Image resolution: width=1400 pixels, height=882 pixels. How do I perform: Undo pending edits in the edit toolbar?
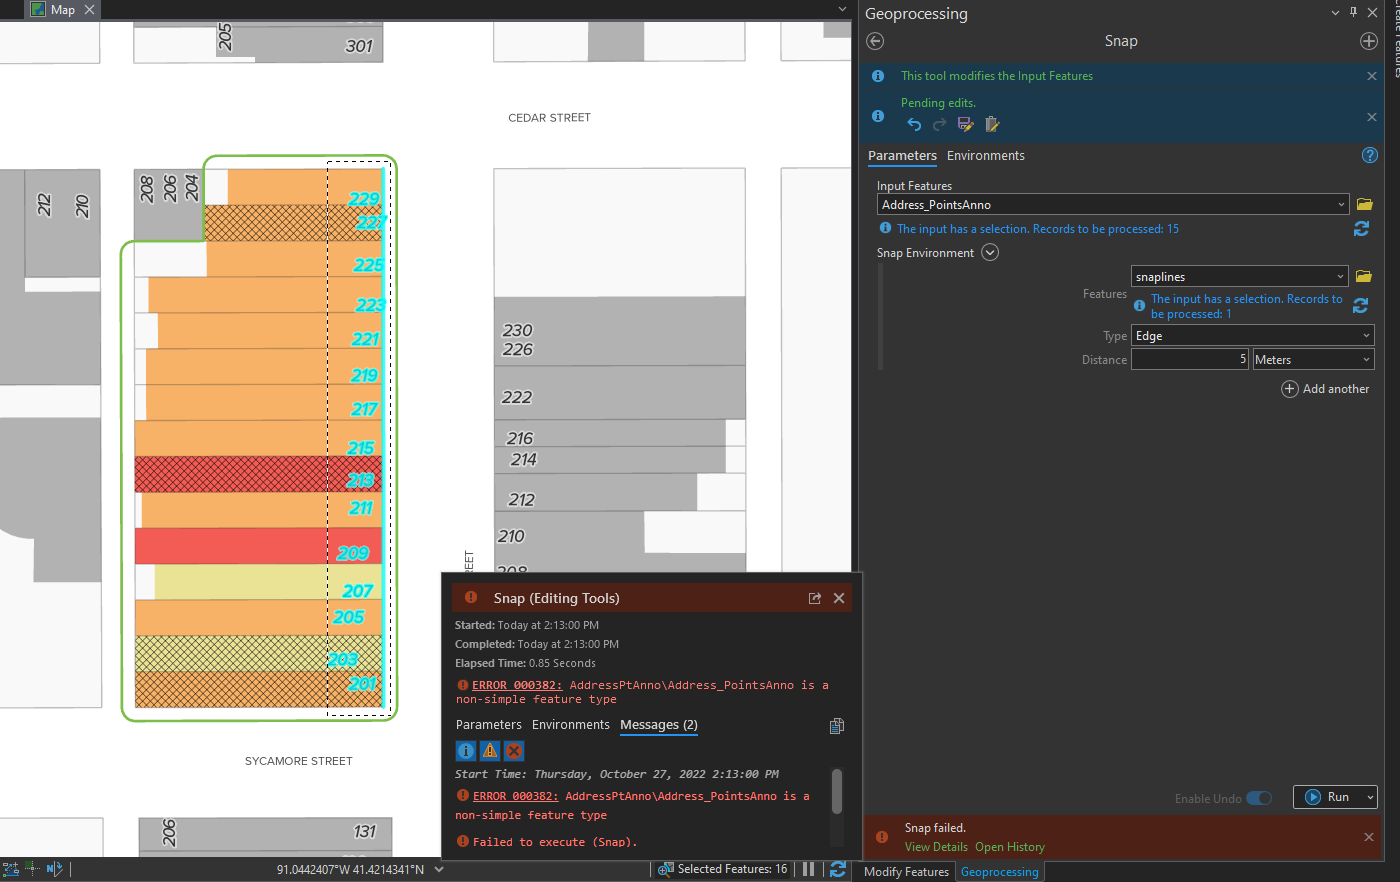(913, 124)
